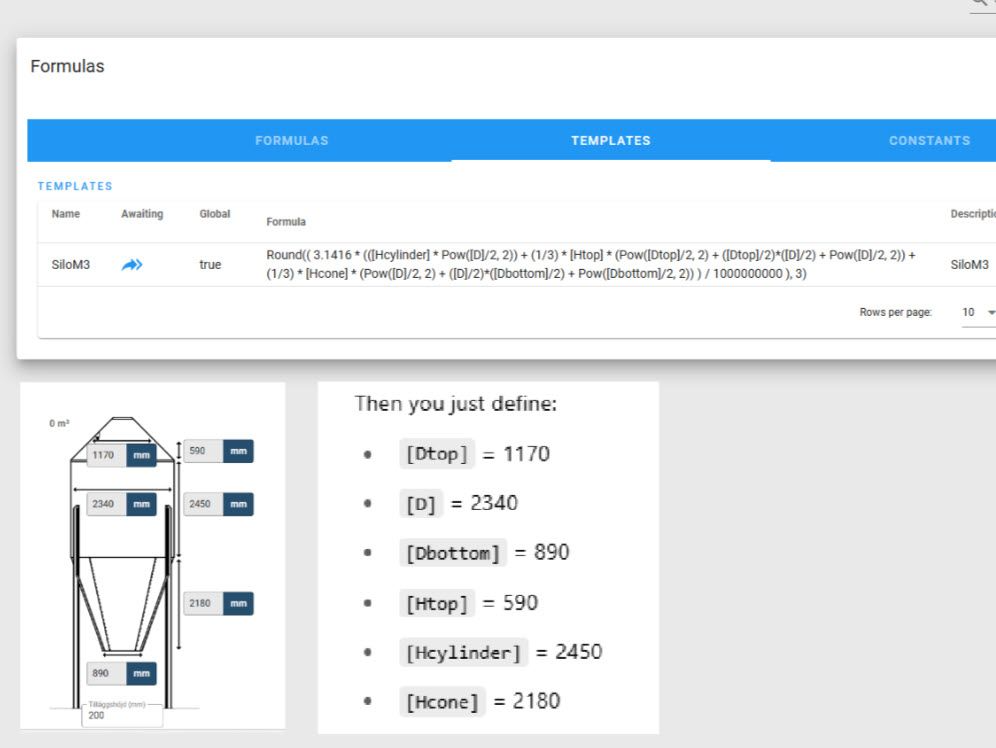996x748 pixels.
Task: Click the Awaiting arrow icon for SiloM3
Action: (132, 265)
